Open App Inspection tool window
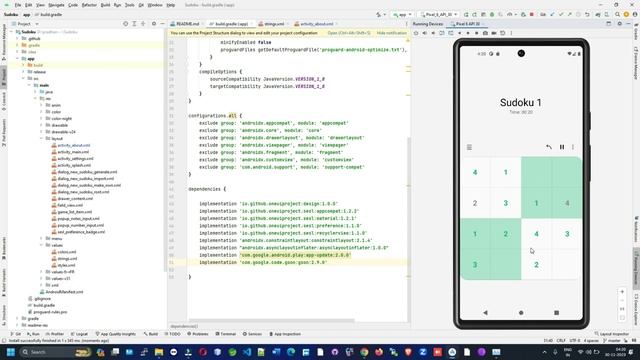This screenshot has height=360, width=640. (285, 334)
